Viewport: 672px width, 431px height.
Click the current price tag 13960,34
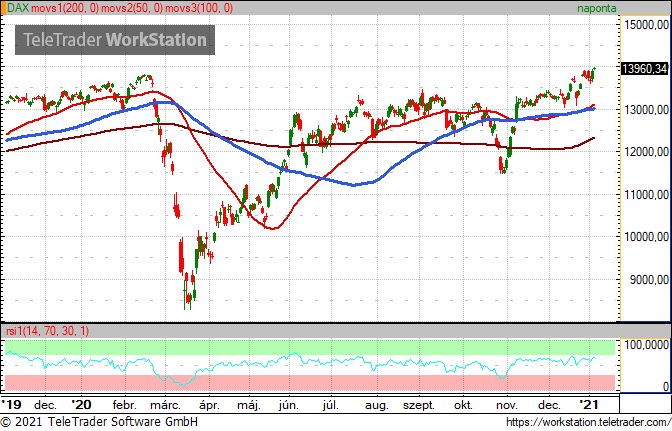click(x=644, y=69)
